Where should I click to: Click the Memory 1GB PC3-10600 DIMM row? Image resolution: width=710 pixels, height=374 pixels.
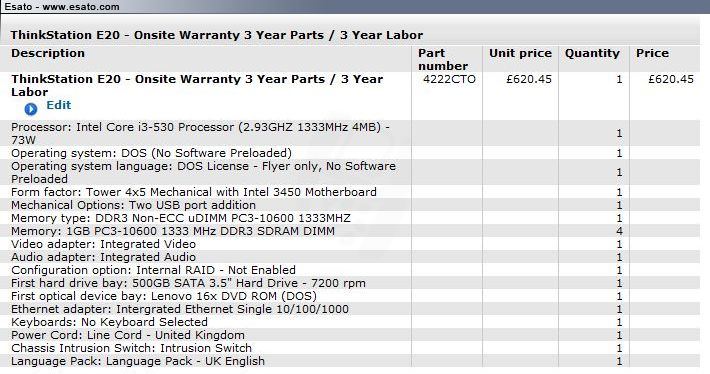click(x=350, y=231)
